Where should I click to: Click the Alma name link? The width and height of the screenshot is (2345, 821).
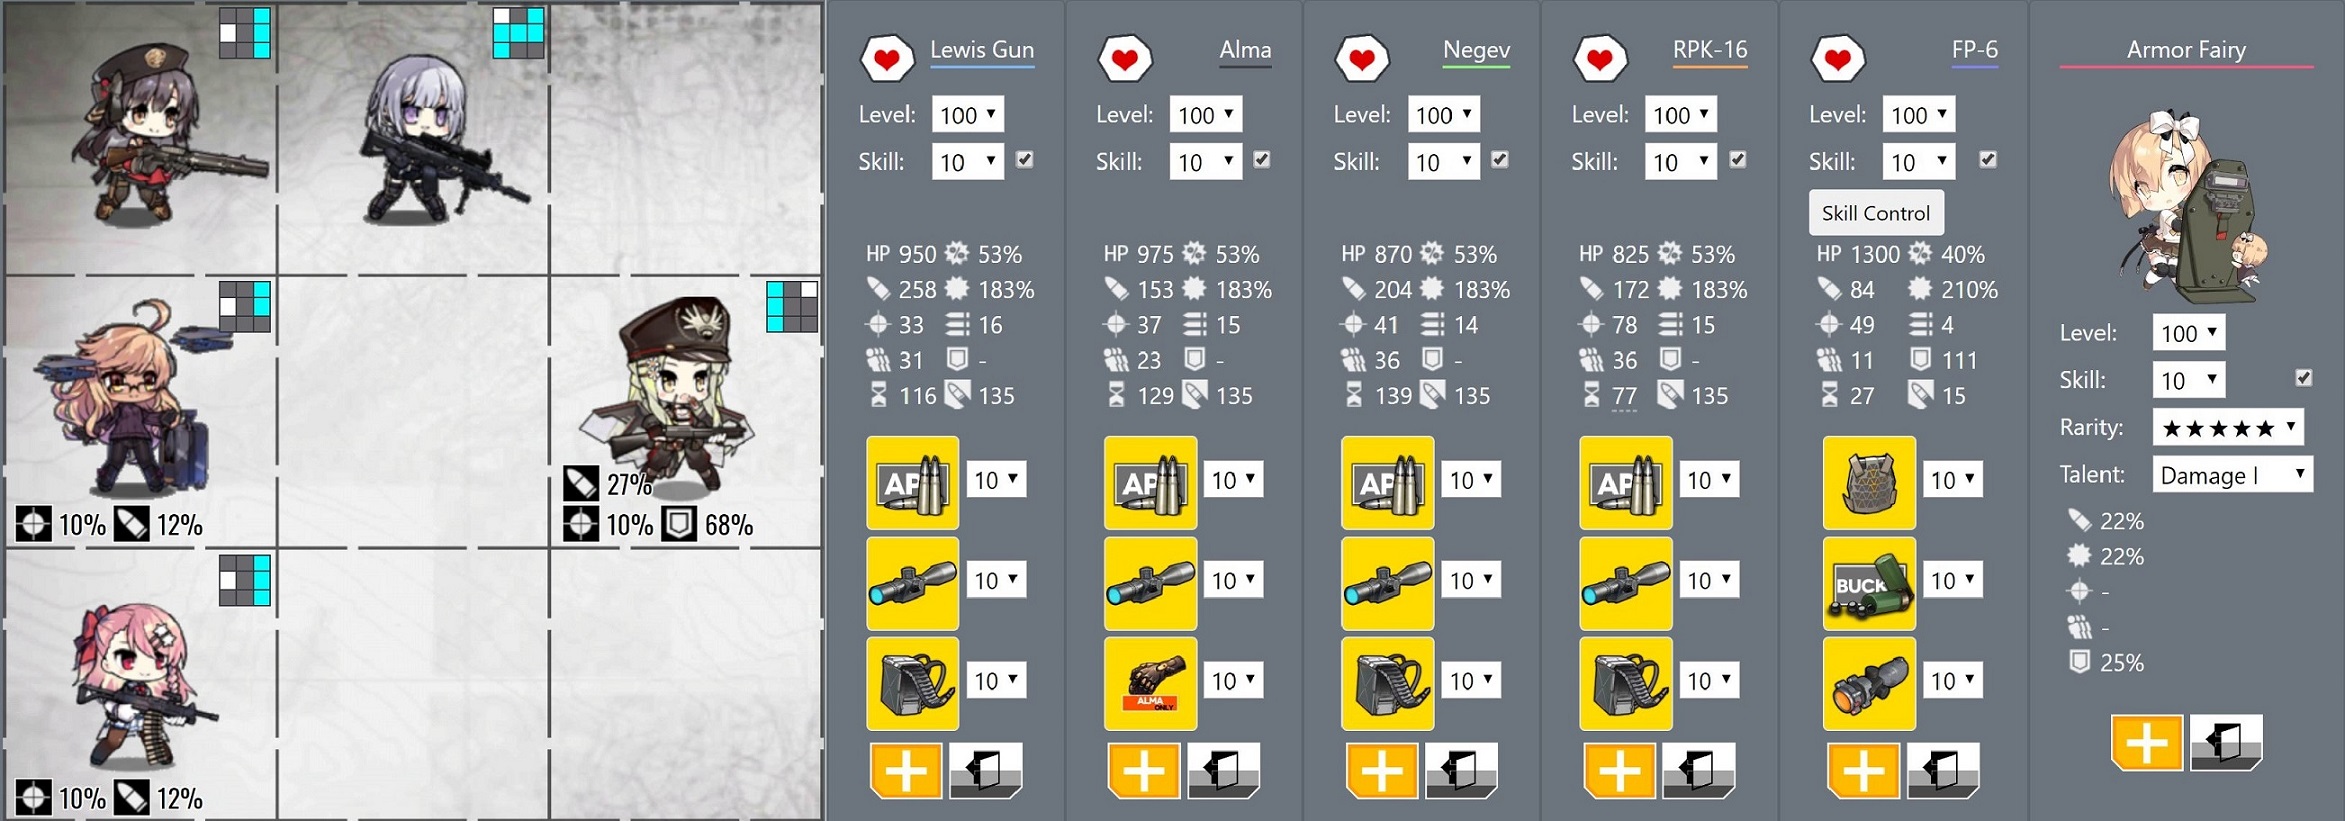1245,49
